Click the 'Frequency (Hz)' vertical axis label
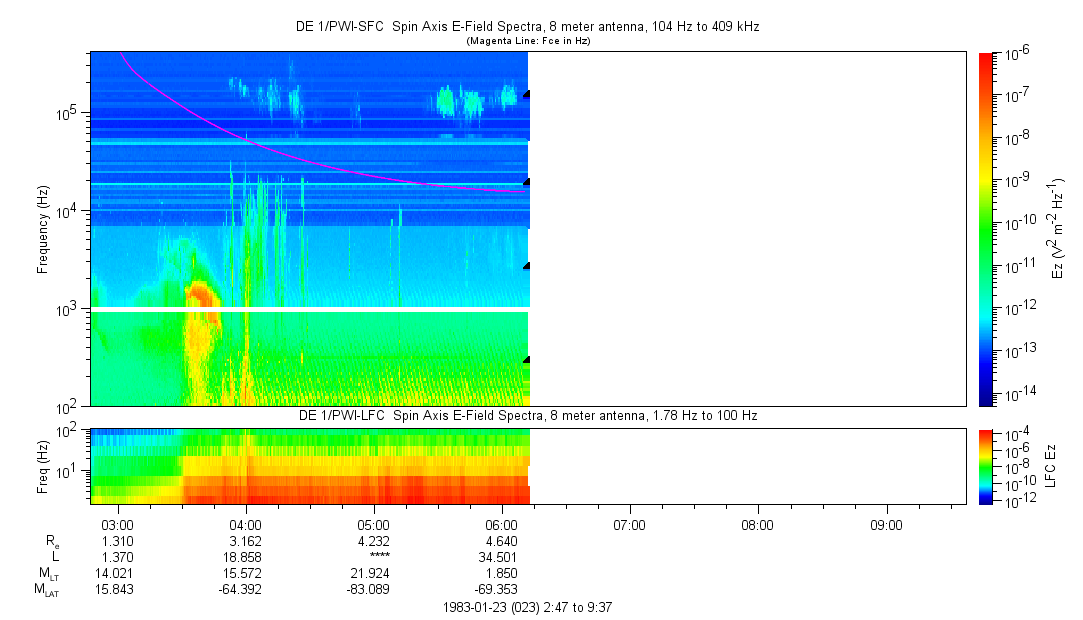1083x620 pixels. click(43, 229)
